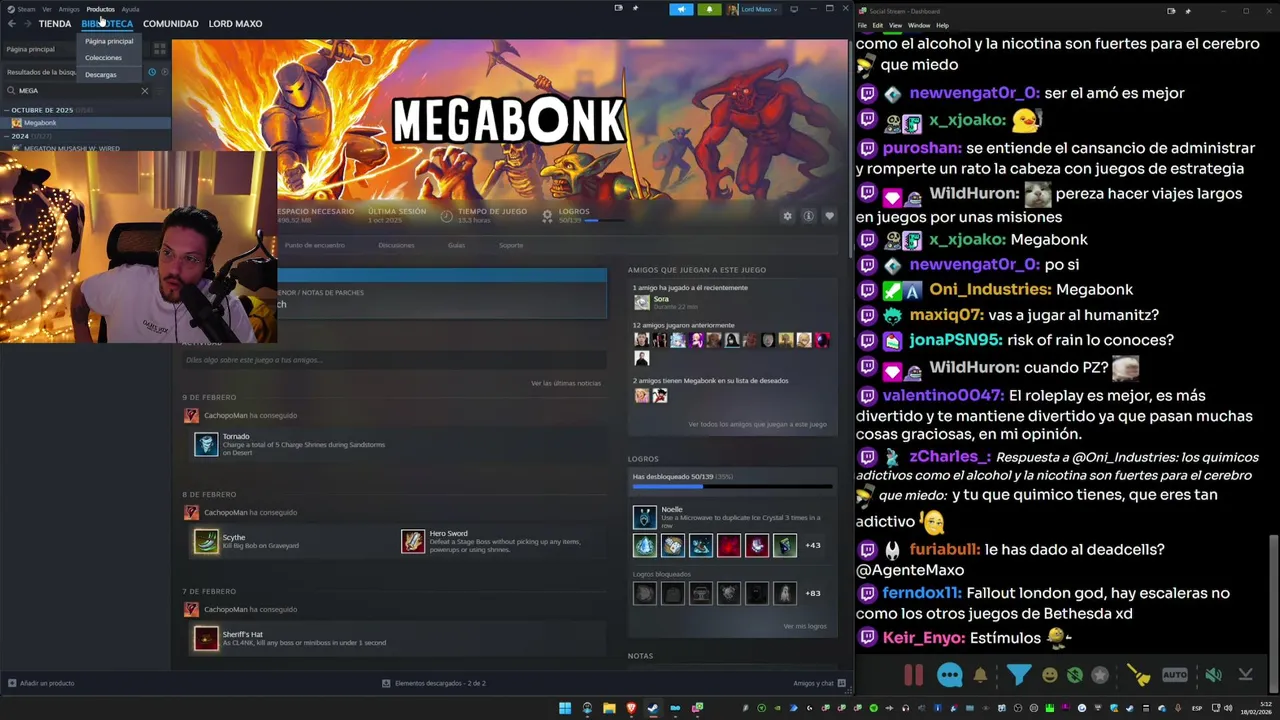Click the blue filter funnel icon

coord(1018,675)
